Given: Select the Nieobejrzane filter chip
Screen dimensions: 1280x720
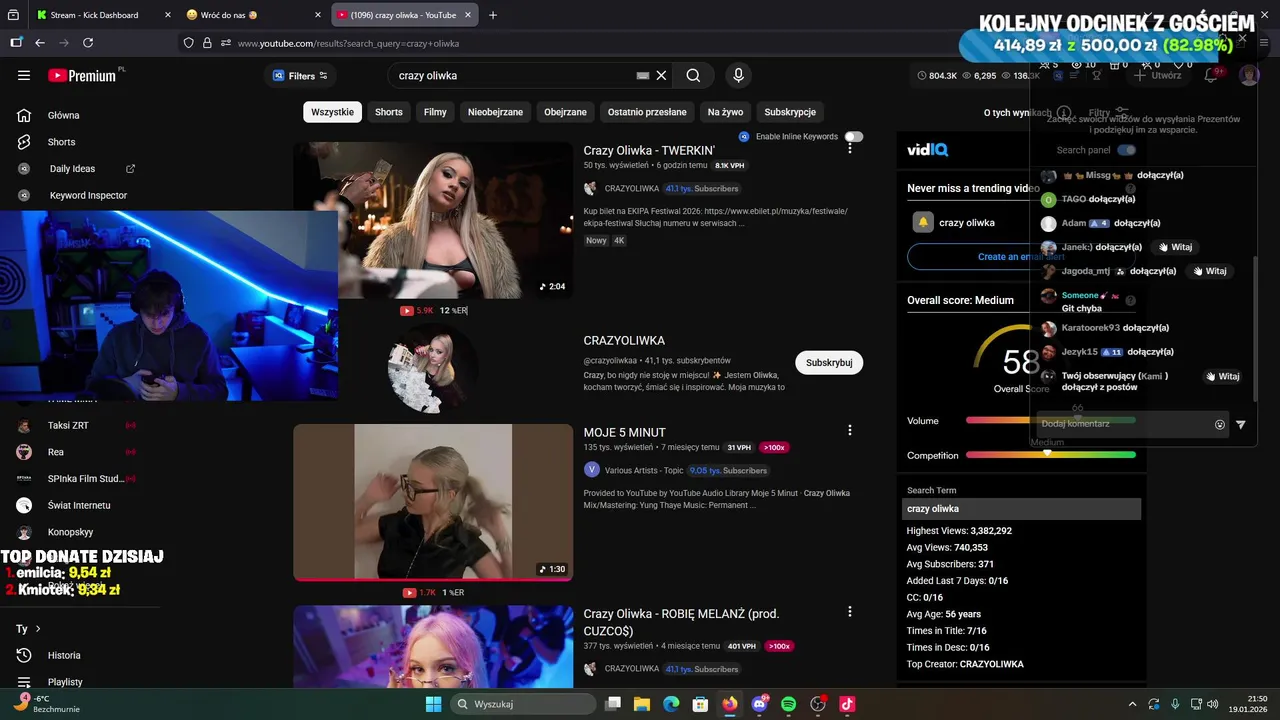Looking at the screenshot, I should click(495, 112).
